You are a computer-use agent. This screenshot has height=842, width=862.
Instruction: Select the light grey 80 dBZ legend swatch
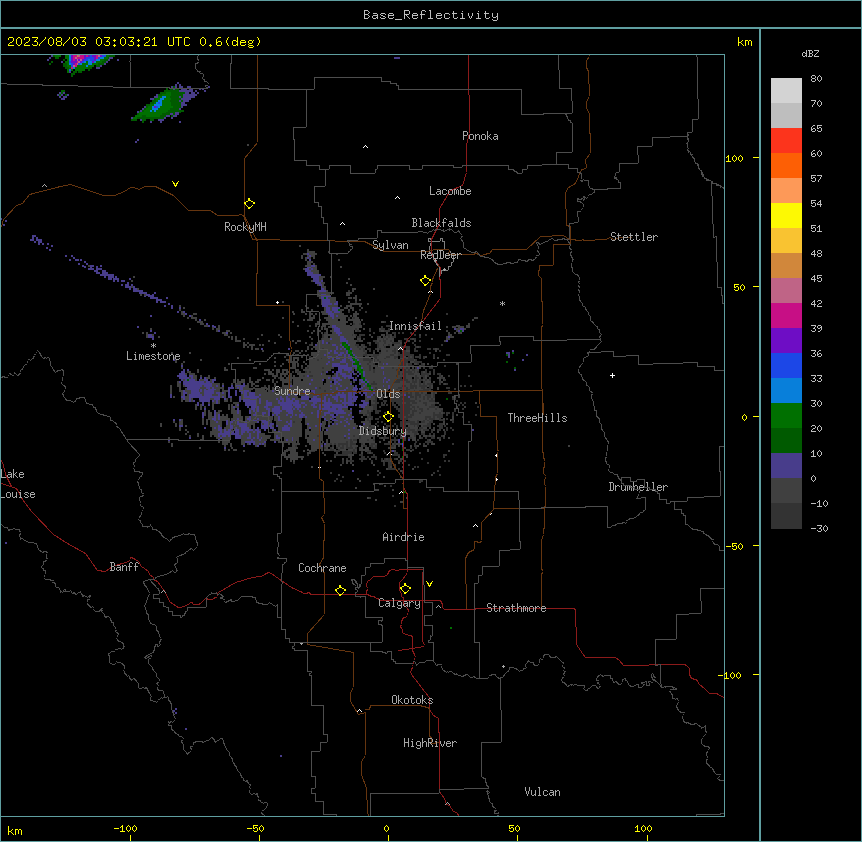tap(786, 91)
